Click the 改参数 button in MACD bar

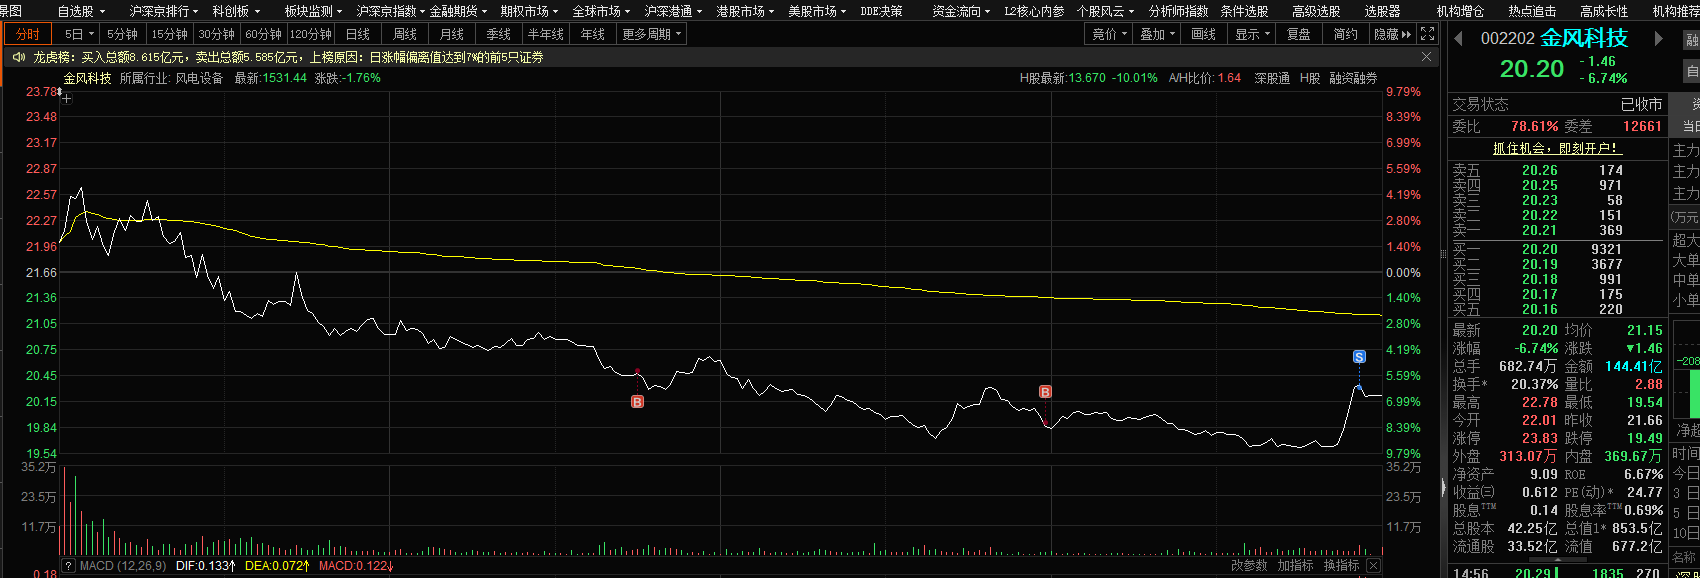(x=1249, y=566)
